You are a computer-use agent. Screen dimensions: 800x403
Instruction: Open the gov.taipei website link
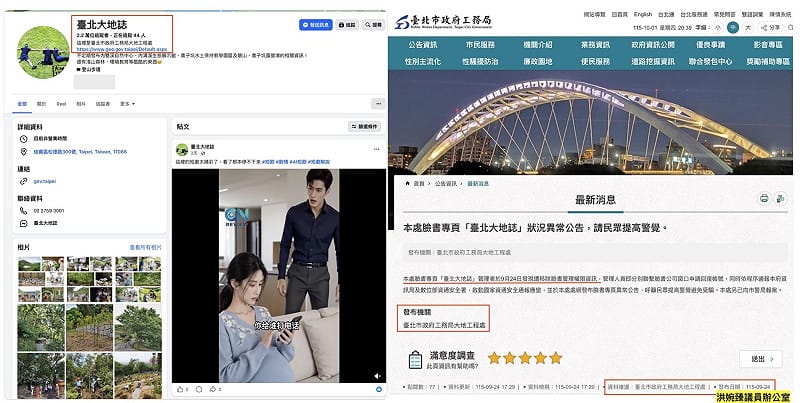(x=45, y=181)
